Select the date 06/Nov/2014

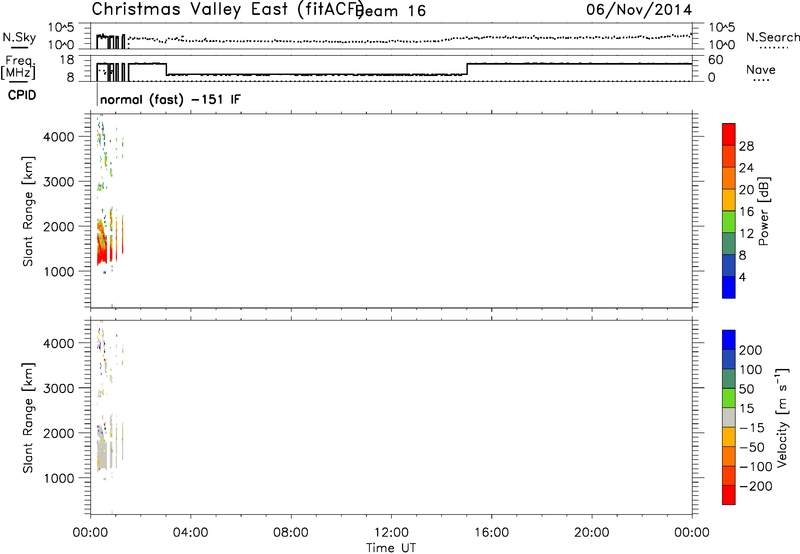click(639, 10)
